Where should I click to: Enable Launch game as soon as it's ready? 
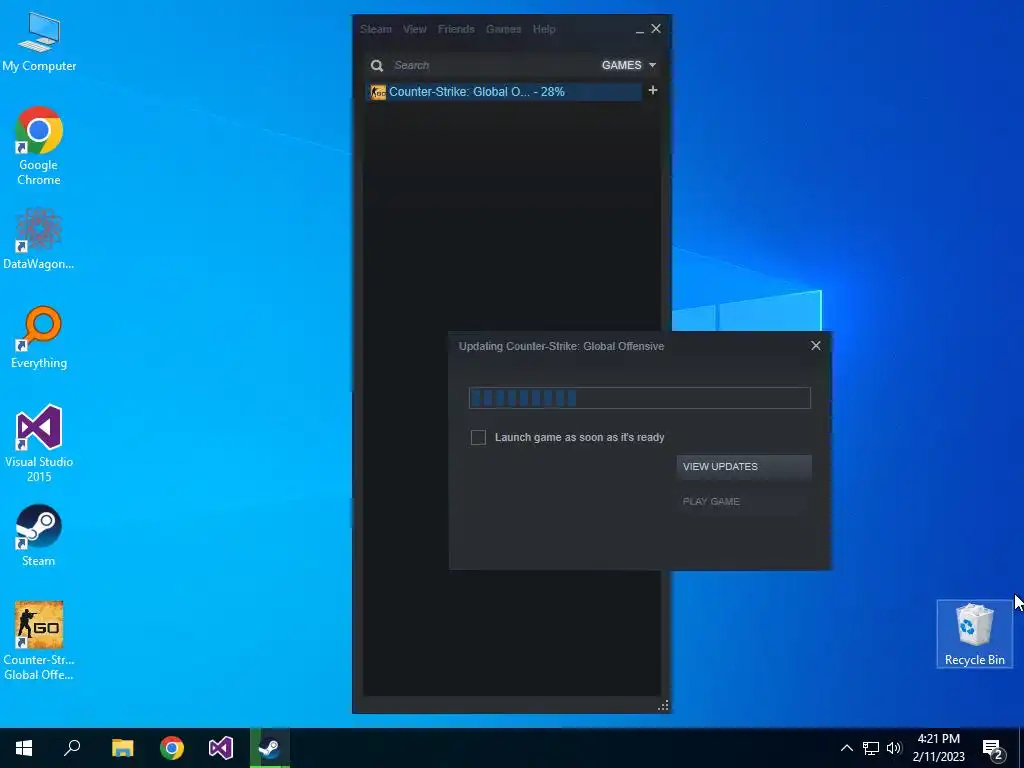478,438
